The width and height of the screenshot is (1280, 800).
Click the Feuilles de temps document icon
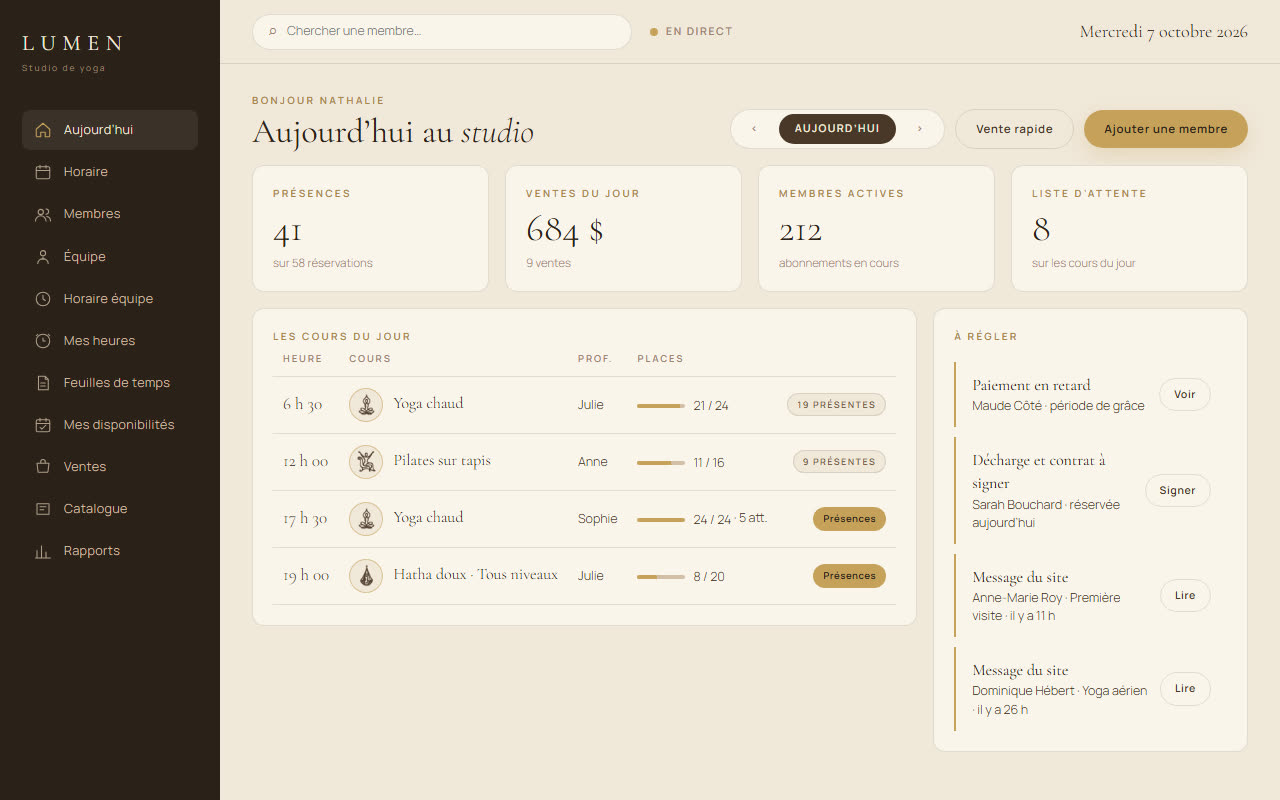tap(42, 383)
